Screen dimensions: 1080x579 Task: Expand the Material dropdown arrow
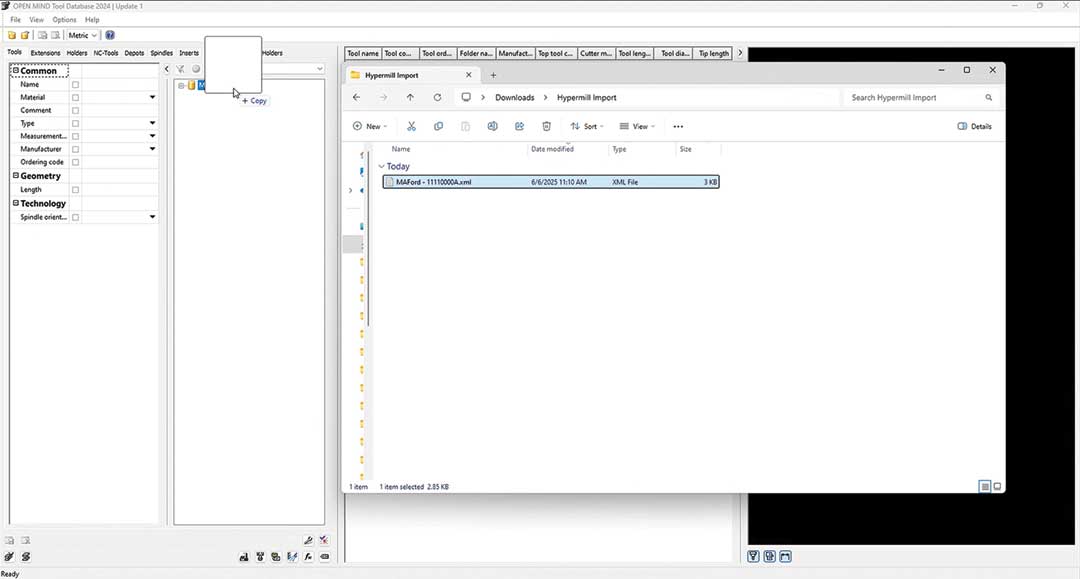point(152,98)
